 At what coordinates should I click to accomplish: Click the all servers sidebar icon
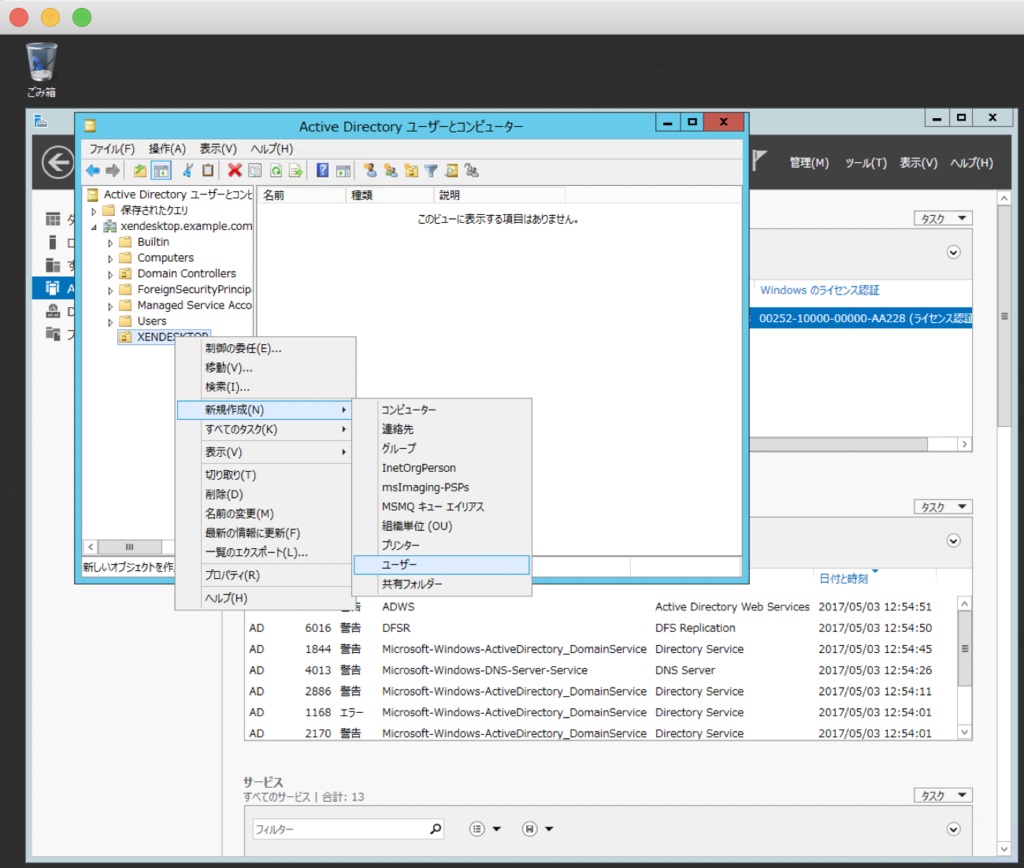tap(53, 265)
